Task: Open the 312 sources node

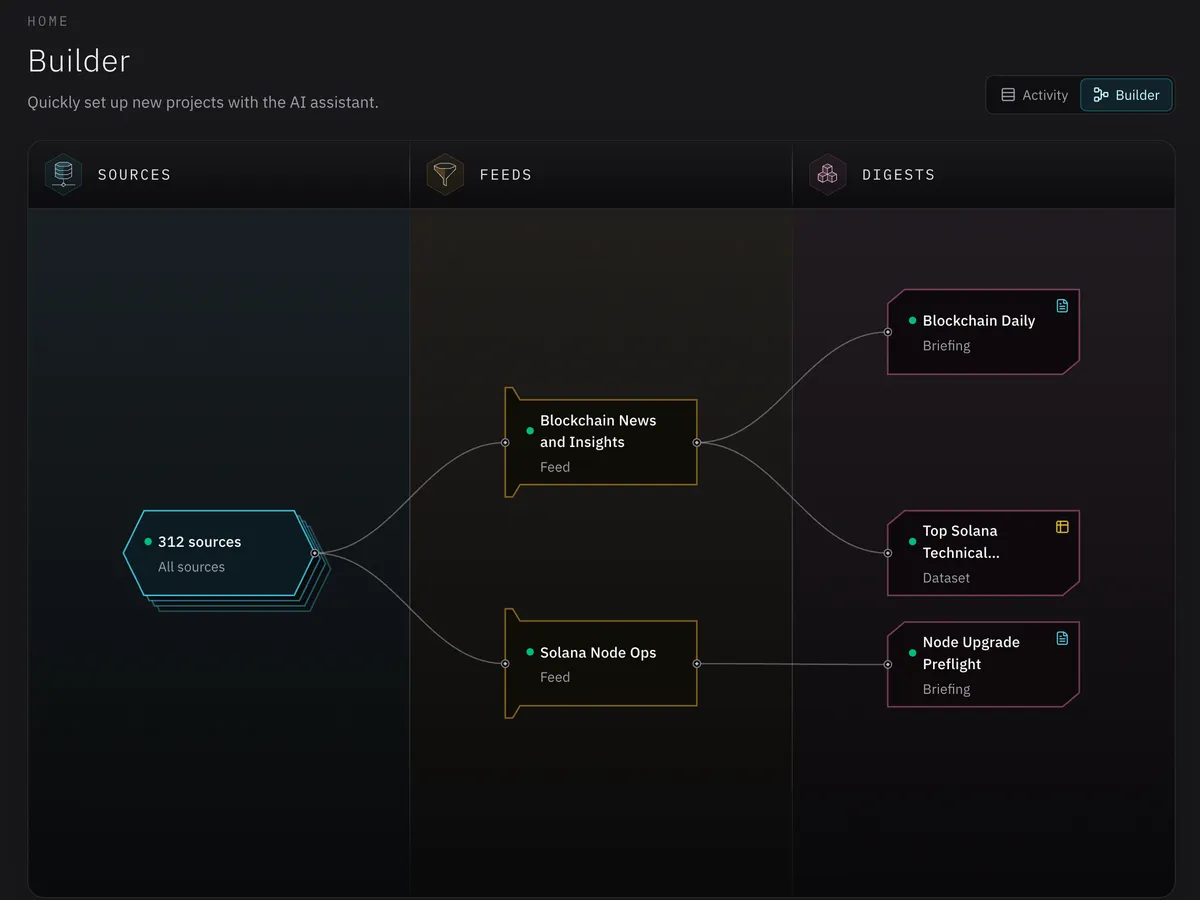Action: pyautogui.click(x=218, y=553)
